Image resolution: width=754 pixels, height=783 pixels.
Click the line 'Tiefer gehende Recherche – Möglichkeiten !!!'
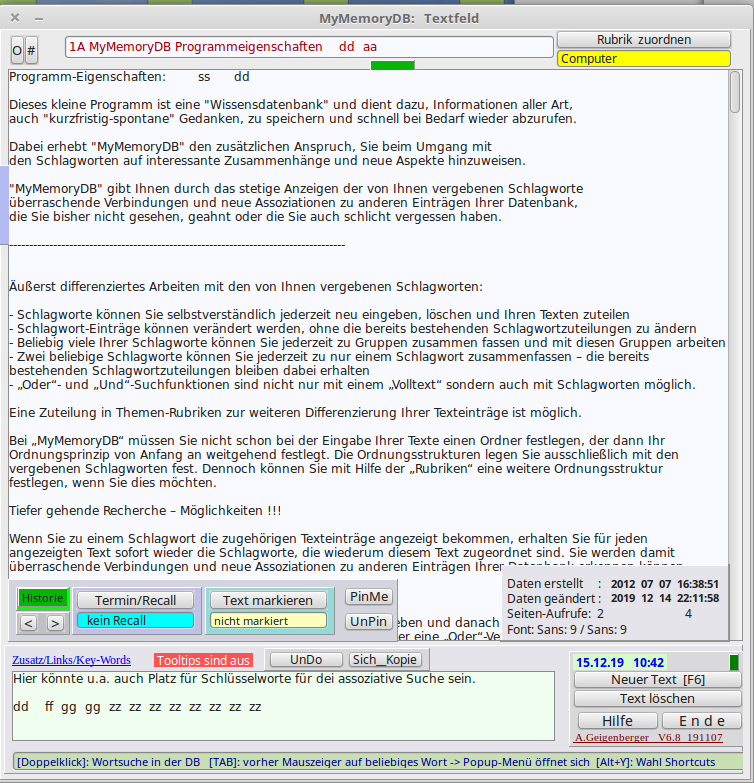coord(145,510)
